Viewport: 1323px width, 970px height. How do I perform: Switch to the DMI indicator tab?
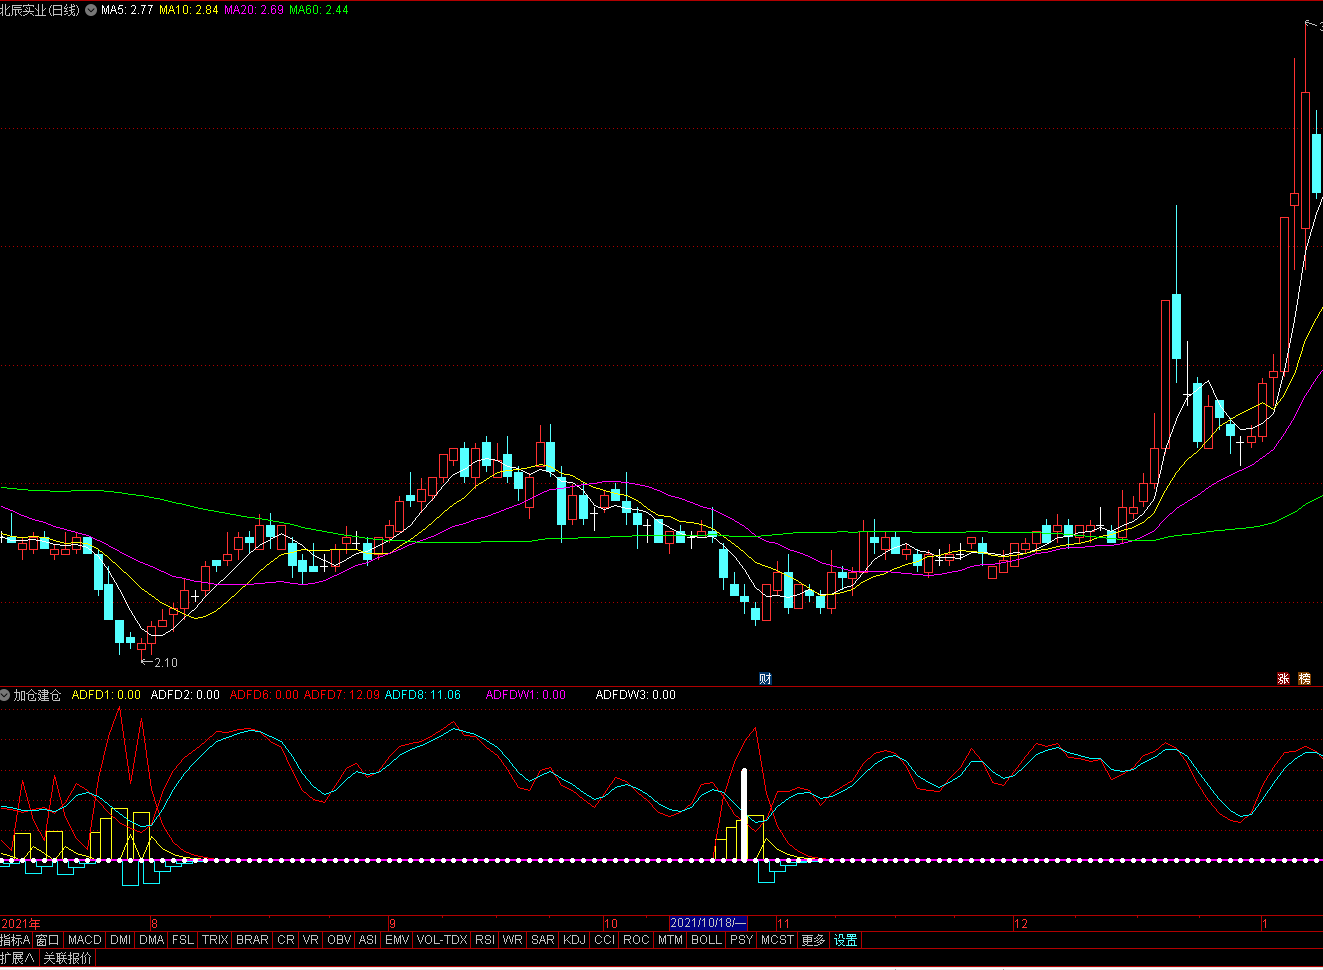(121, 940)
